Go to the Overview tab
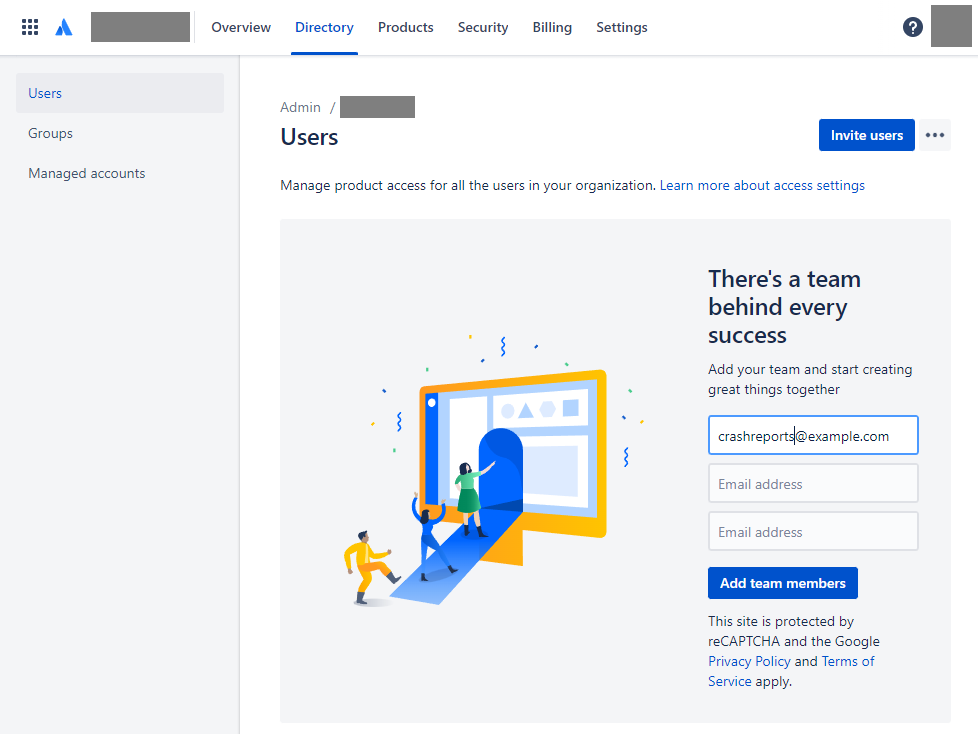The image size is (978, 734). pos(241,27)
